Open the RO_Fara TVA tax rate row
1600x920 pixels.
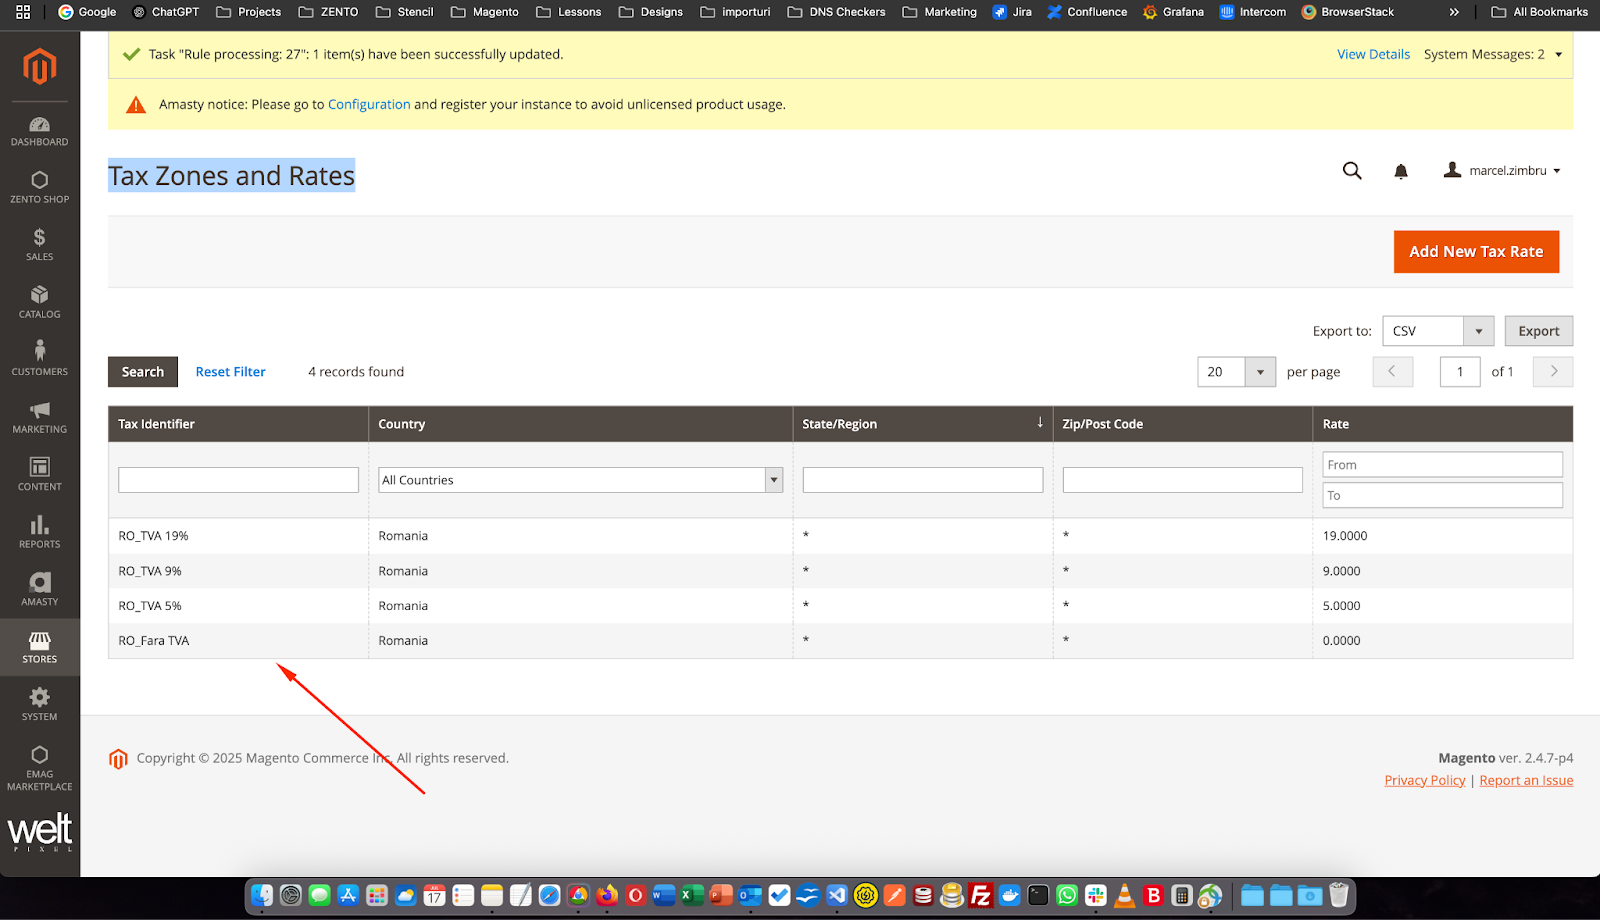coord(840,641)
